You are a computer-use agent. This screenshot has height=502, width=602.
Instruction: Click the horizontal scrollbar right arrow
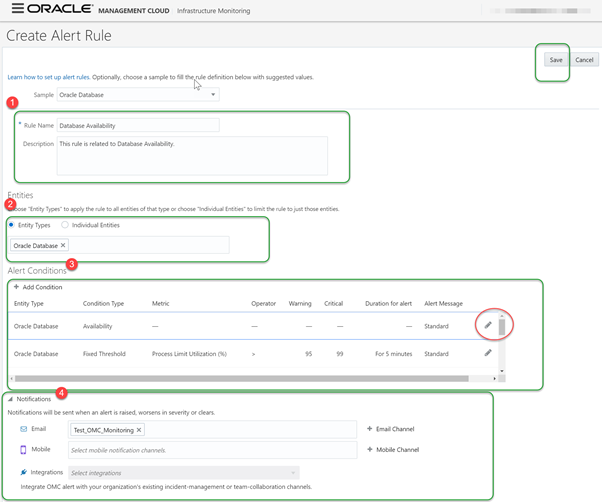(494, 378)
